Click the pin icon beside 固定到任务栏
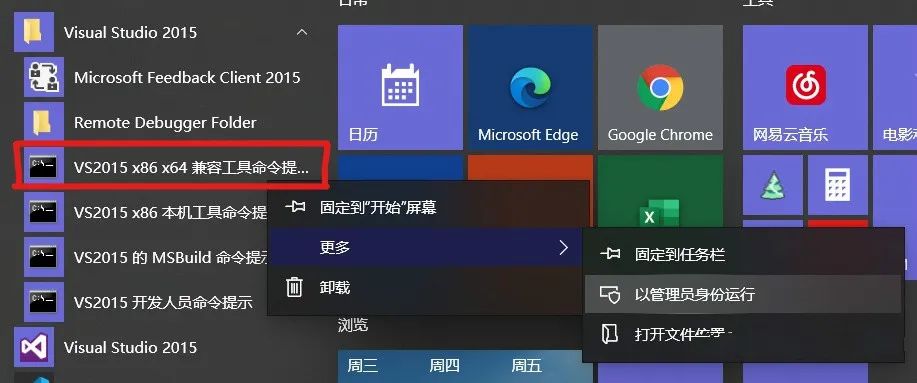 [611, 254]
